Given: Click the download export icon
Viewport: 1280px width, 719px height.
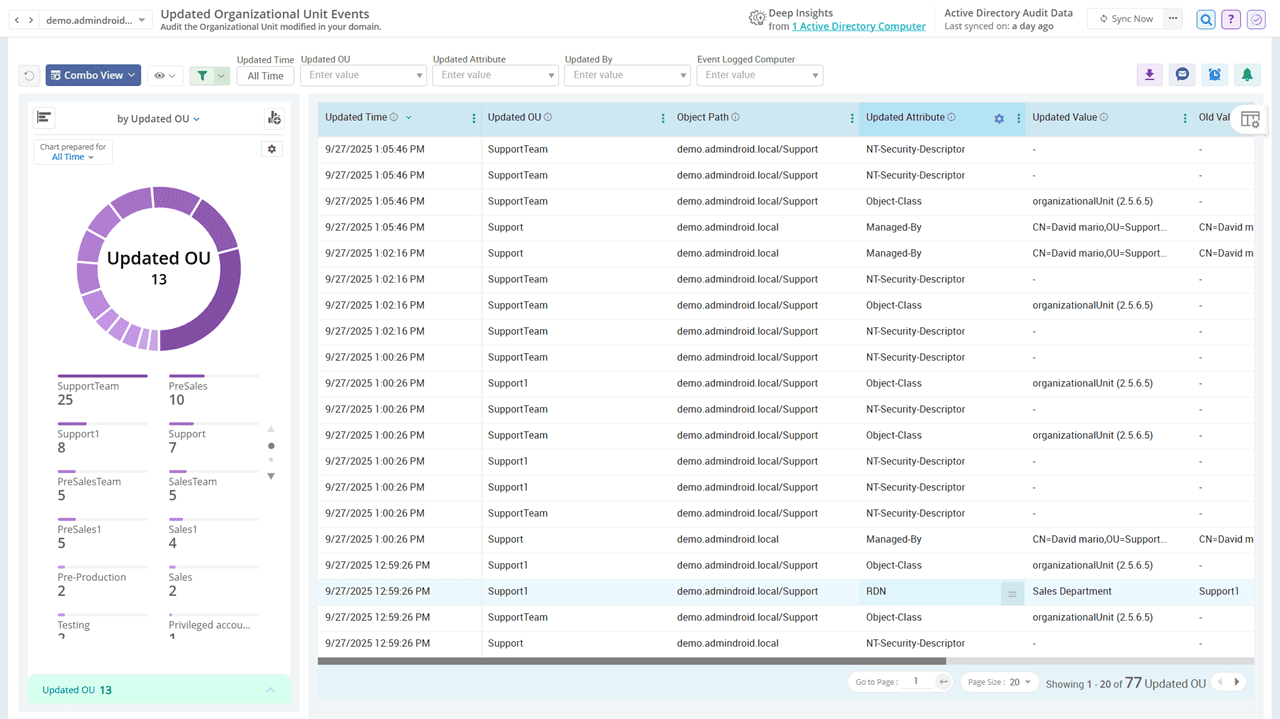Looking at the screenshot, I should 1150,75.
